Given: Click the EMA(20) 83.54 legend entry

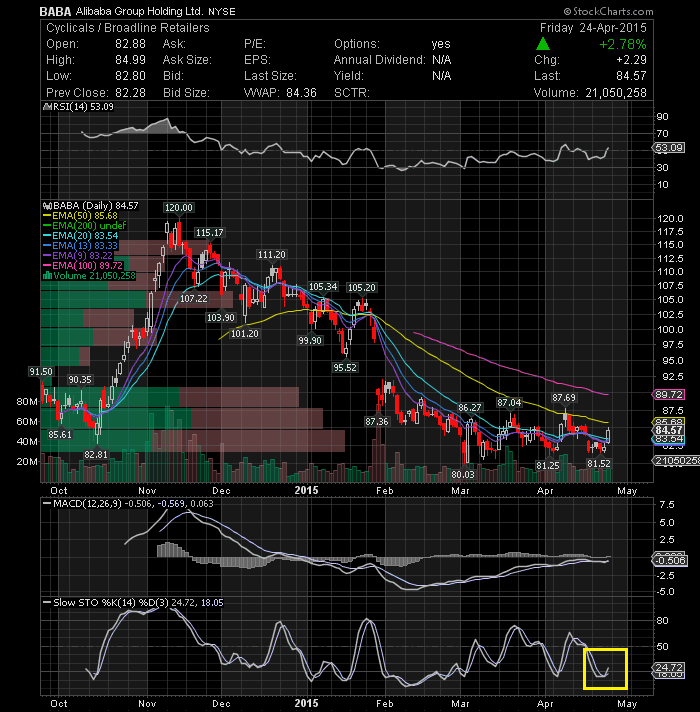Looking at the screenshot, I should (80, 236).
